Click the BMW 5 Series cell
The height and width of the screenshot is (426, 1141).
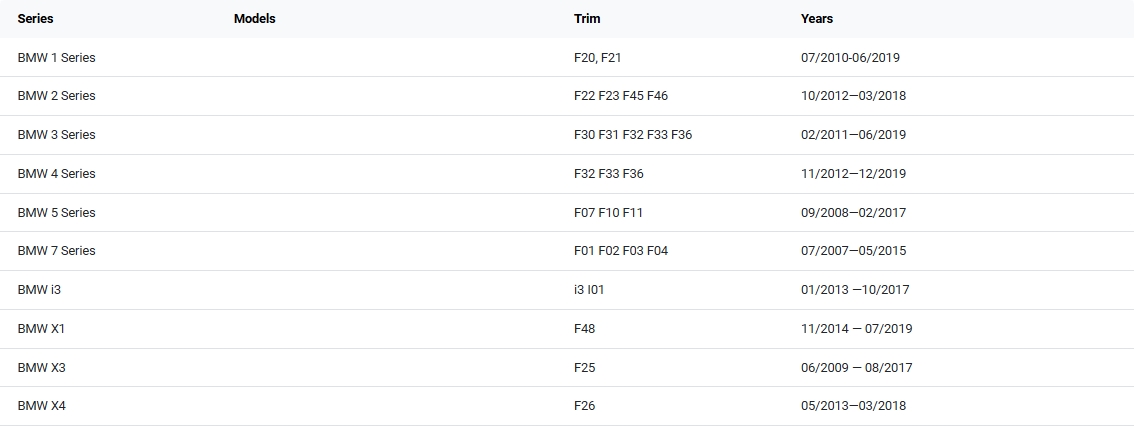(x=57, y=213)
